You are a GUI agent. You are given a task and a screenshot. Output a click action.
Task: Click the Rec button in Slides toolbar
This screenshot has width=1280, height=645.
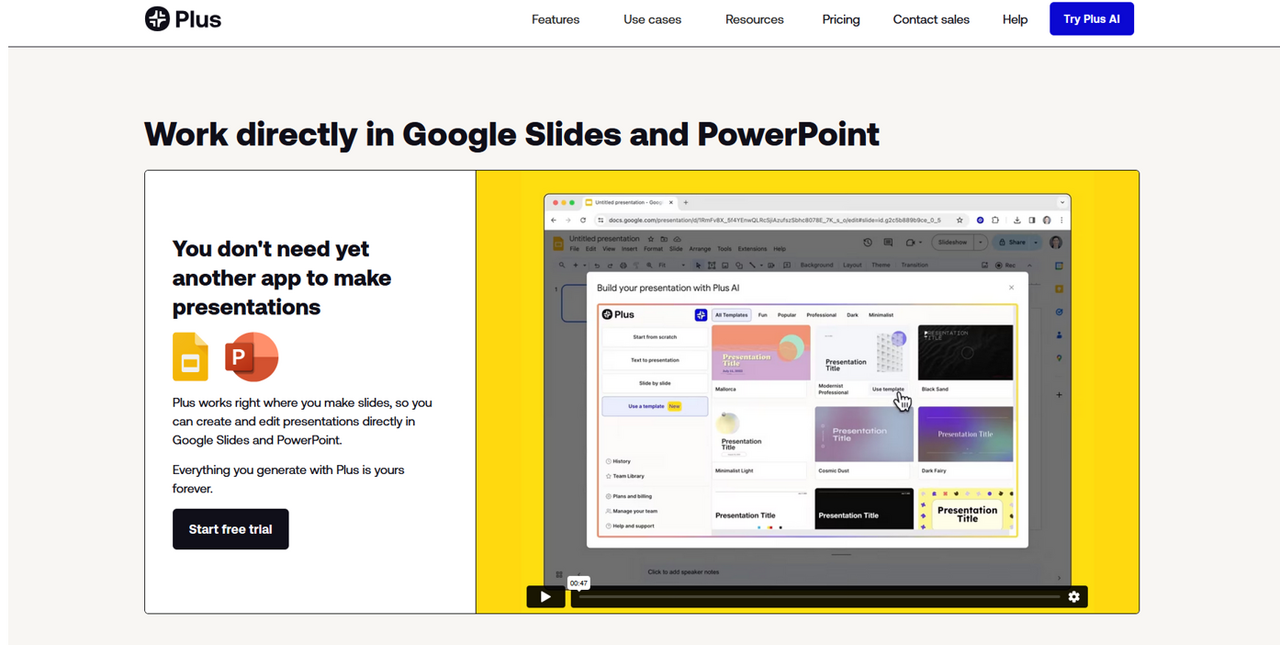[1005, 265]
